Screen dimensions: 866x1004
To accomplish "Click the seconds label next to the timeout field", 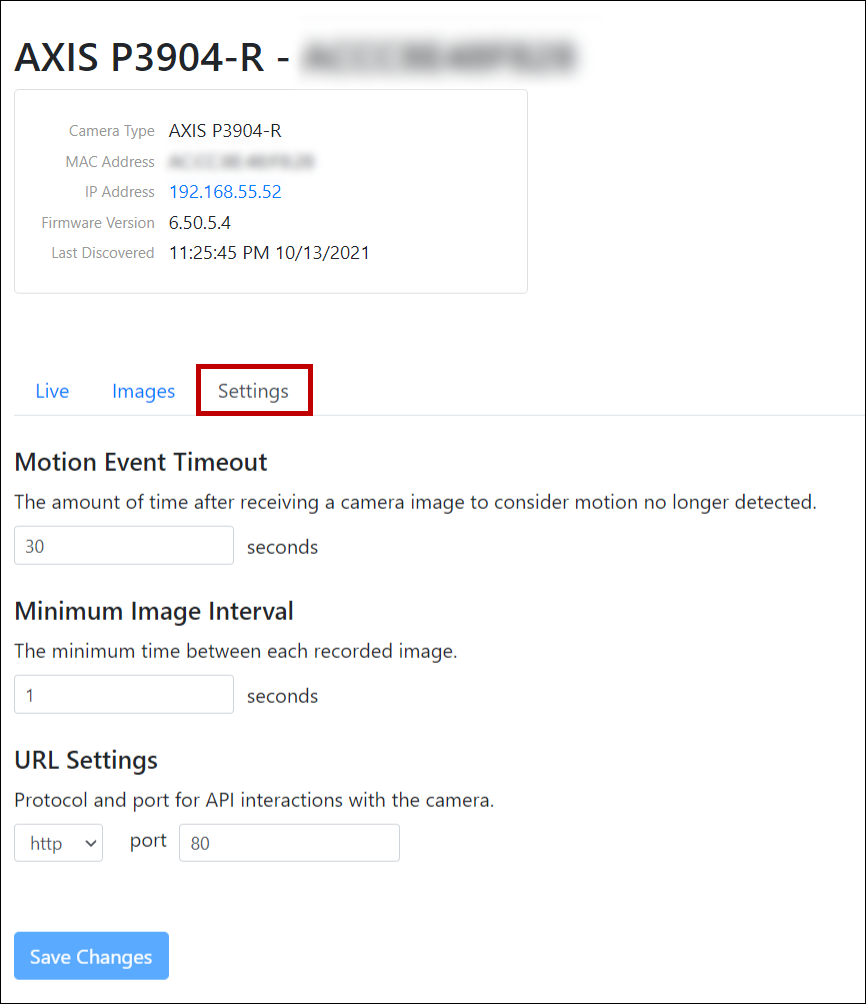I will click(282, 547).
